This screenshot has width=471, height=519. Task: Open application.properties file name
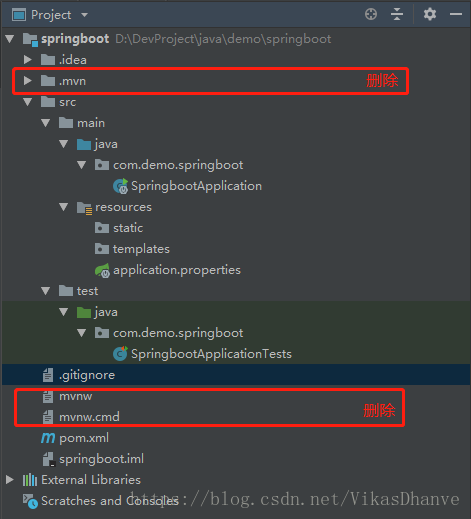click(x=177, y=270)
